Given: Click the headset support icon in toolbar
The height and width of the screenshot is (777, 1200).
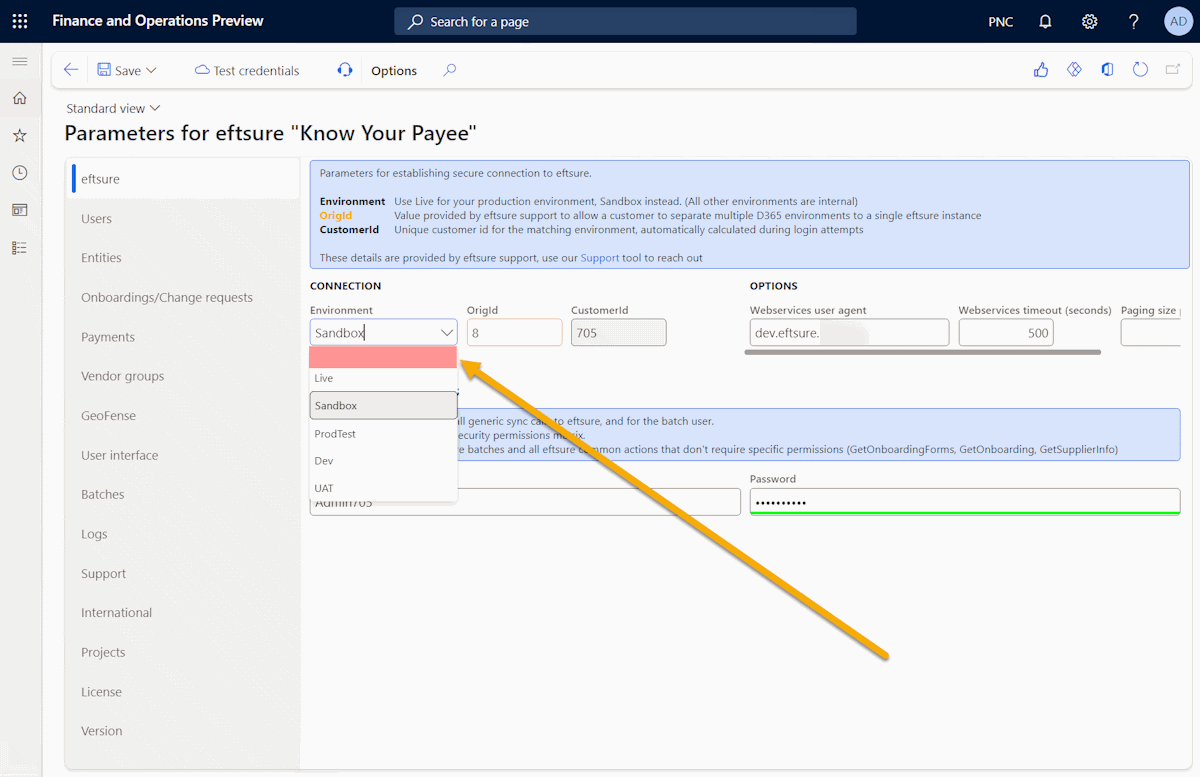Looking at the screenshot, I should tap(345, 70).
